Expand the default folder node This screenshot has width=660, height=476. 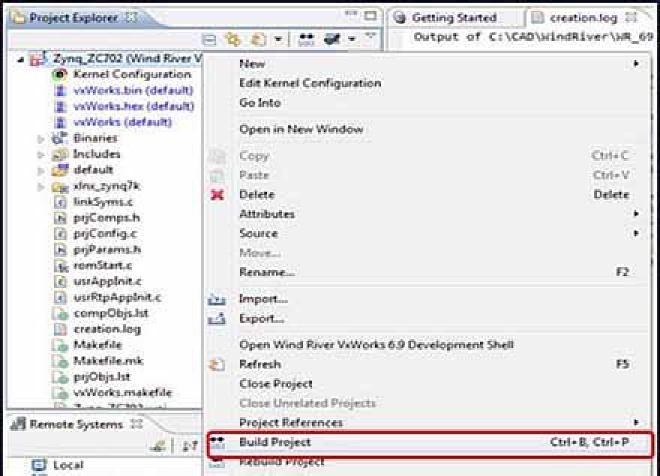pos(41,171)
